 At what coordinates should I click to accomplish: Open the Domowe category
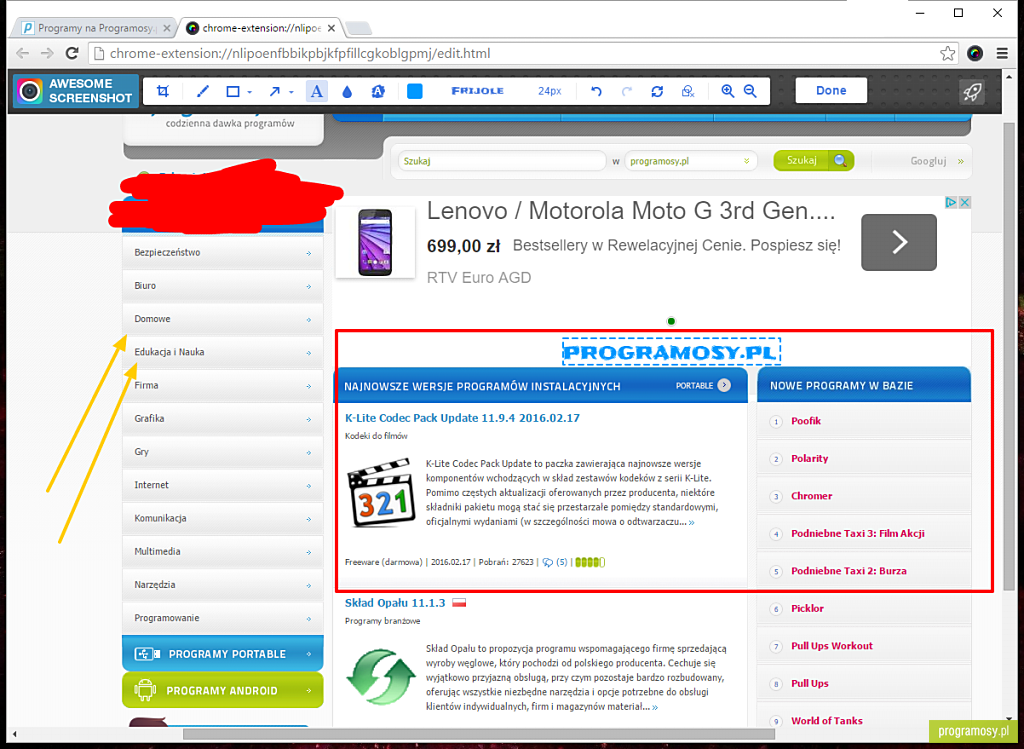[x=223, y=319]
